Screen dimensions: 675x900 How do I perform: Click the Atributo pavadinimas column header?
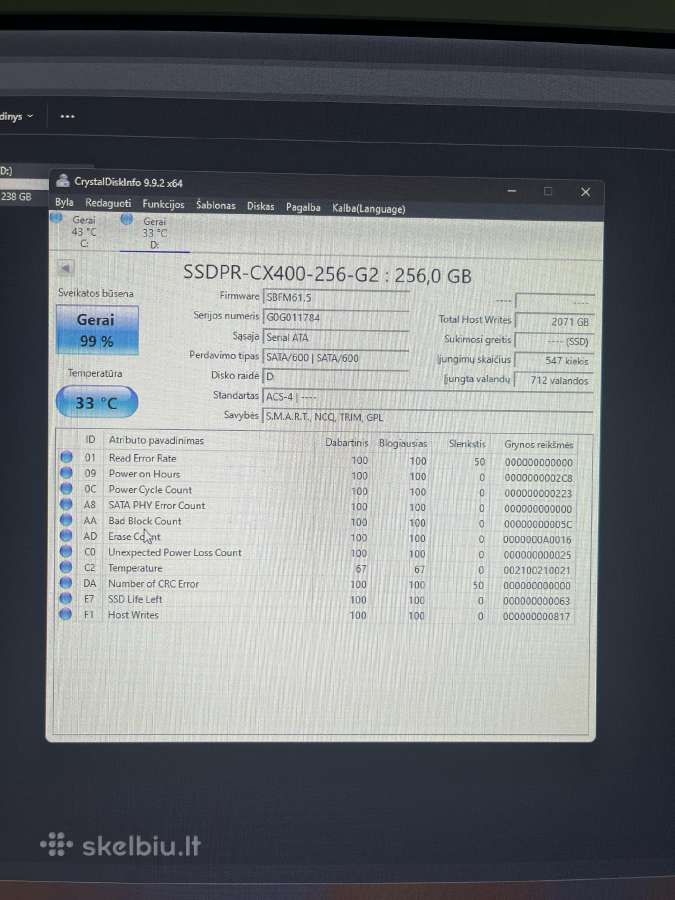156,440
